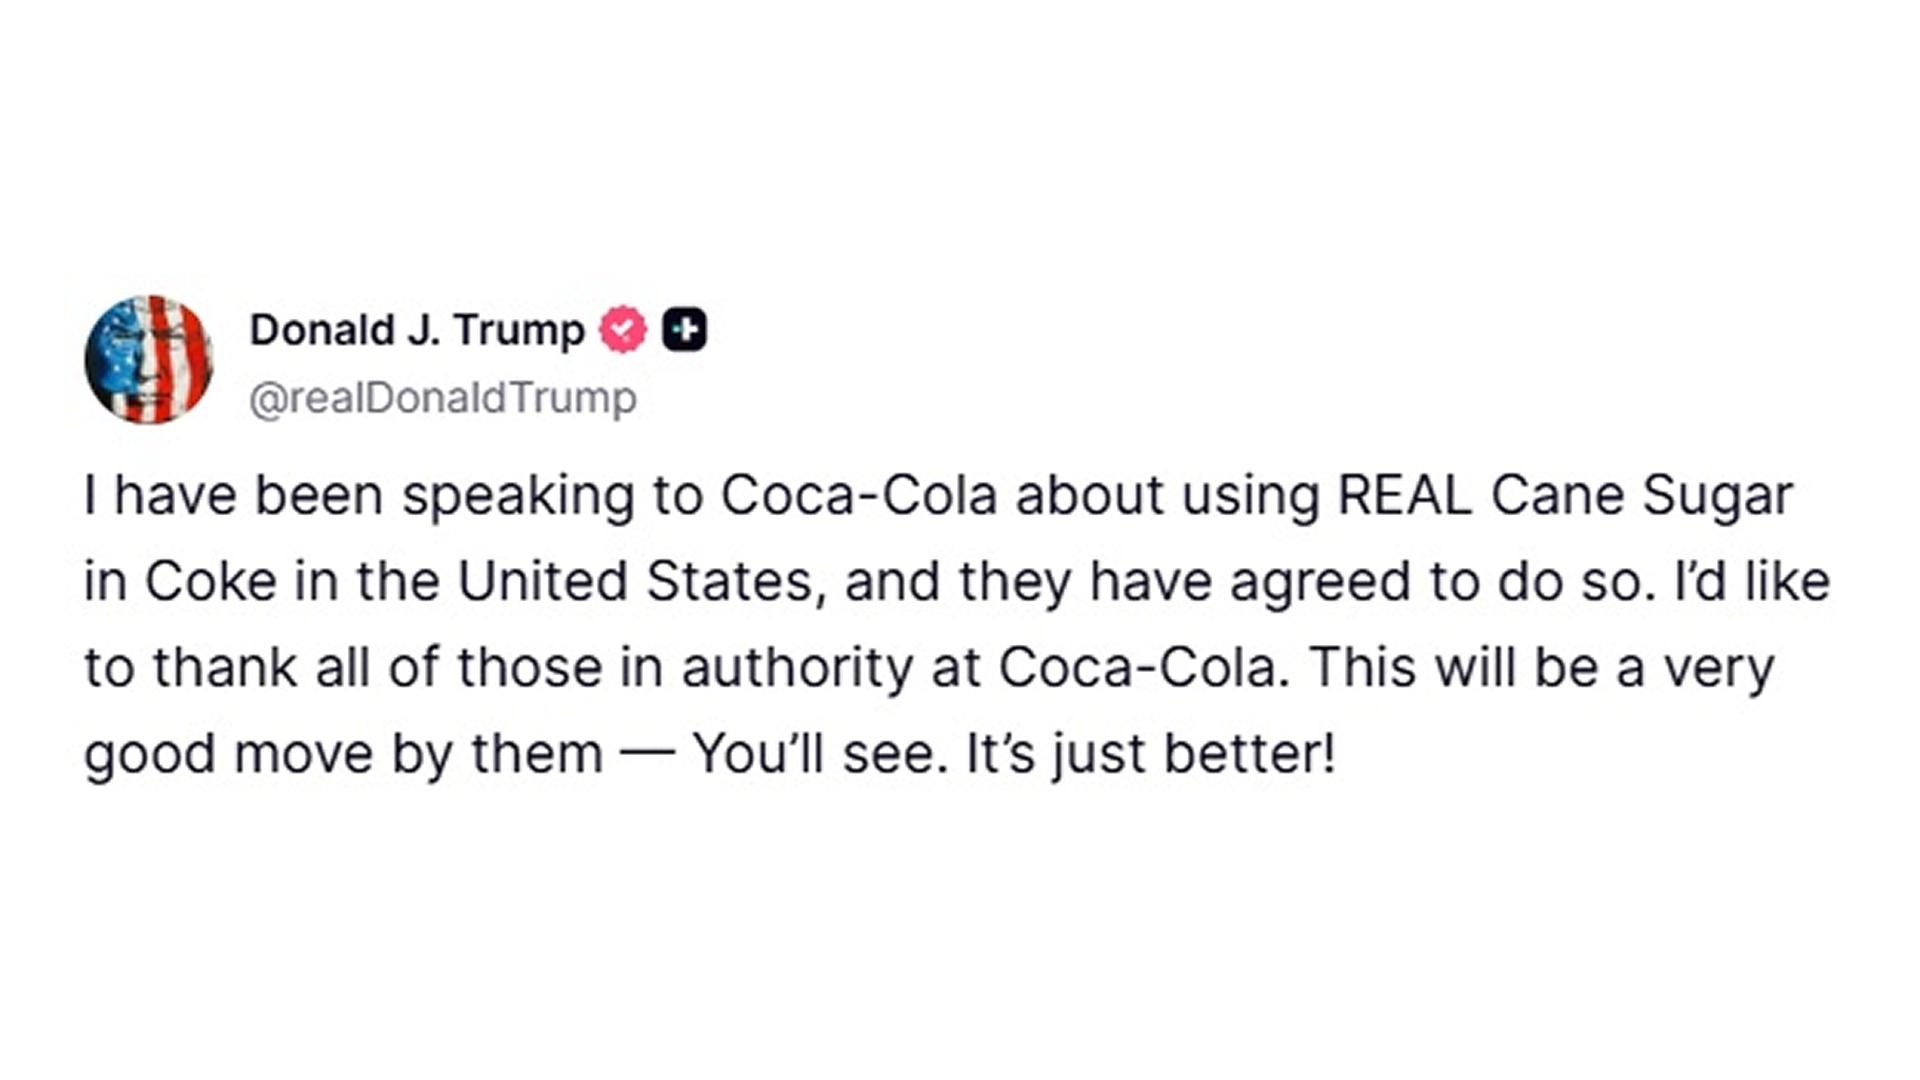
Task: Click the pink verified checkmark badge
Action: [x=623, y=329]
